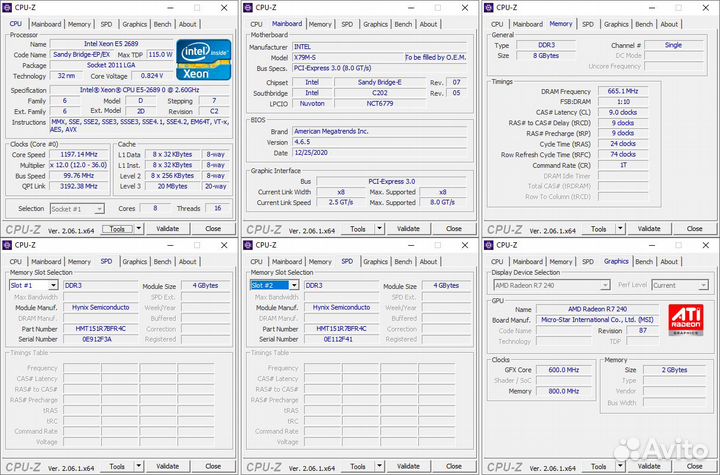Open Graphics tab in the DRAM timings Memory window
The image size is (720, 475).
pos(616,24)
